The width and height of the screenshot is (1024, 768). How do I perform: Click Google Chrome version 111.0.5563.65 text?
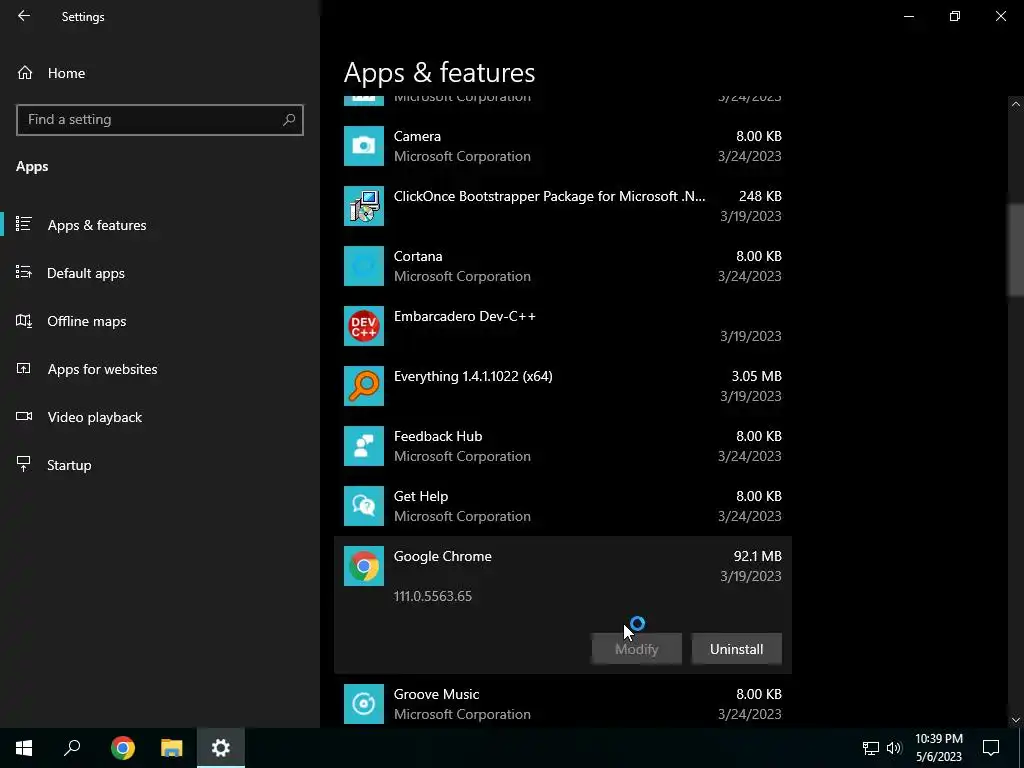pos(432,596)
